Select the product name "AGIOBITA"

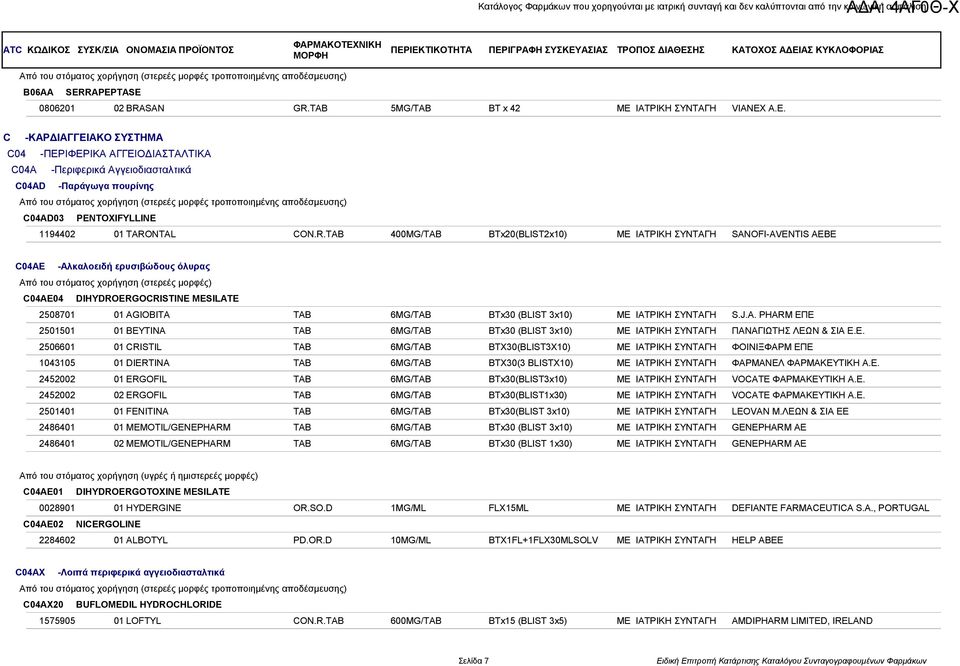pyautogui.click(x=148, y=315)
